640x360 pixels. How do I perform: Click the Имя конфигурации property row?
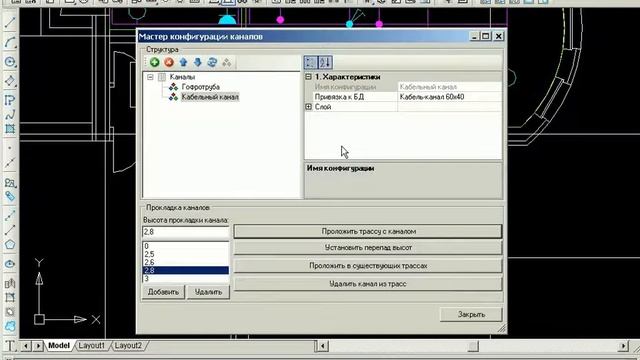coord(403,87)
